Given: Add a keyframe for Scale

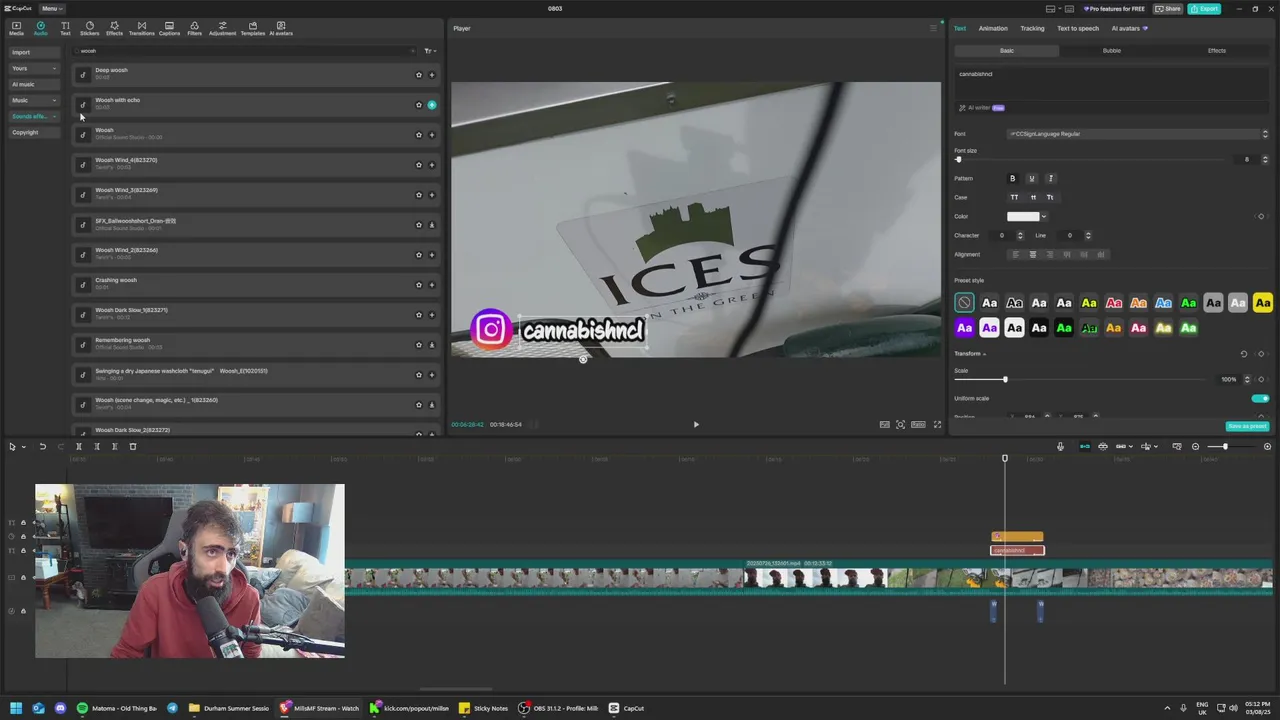Looking at the screenshot, I should pos(1261,379).
